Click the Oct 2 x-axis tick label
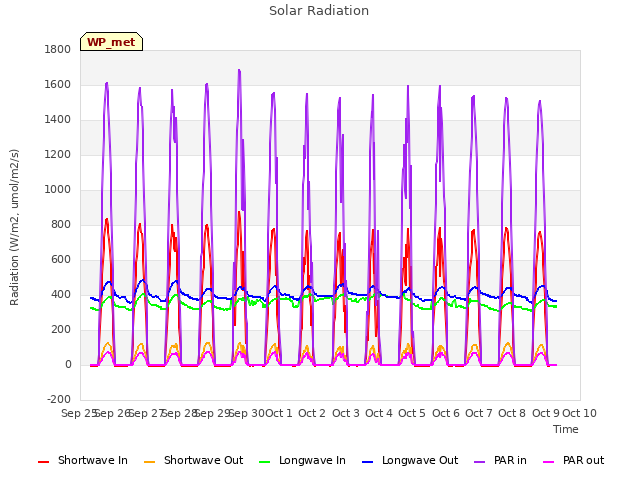This screenshot has height=480, width=640. pos(312,413)
